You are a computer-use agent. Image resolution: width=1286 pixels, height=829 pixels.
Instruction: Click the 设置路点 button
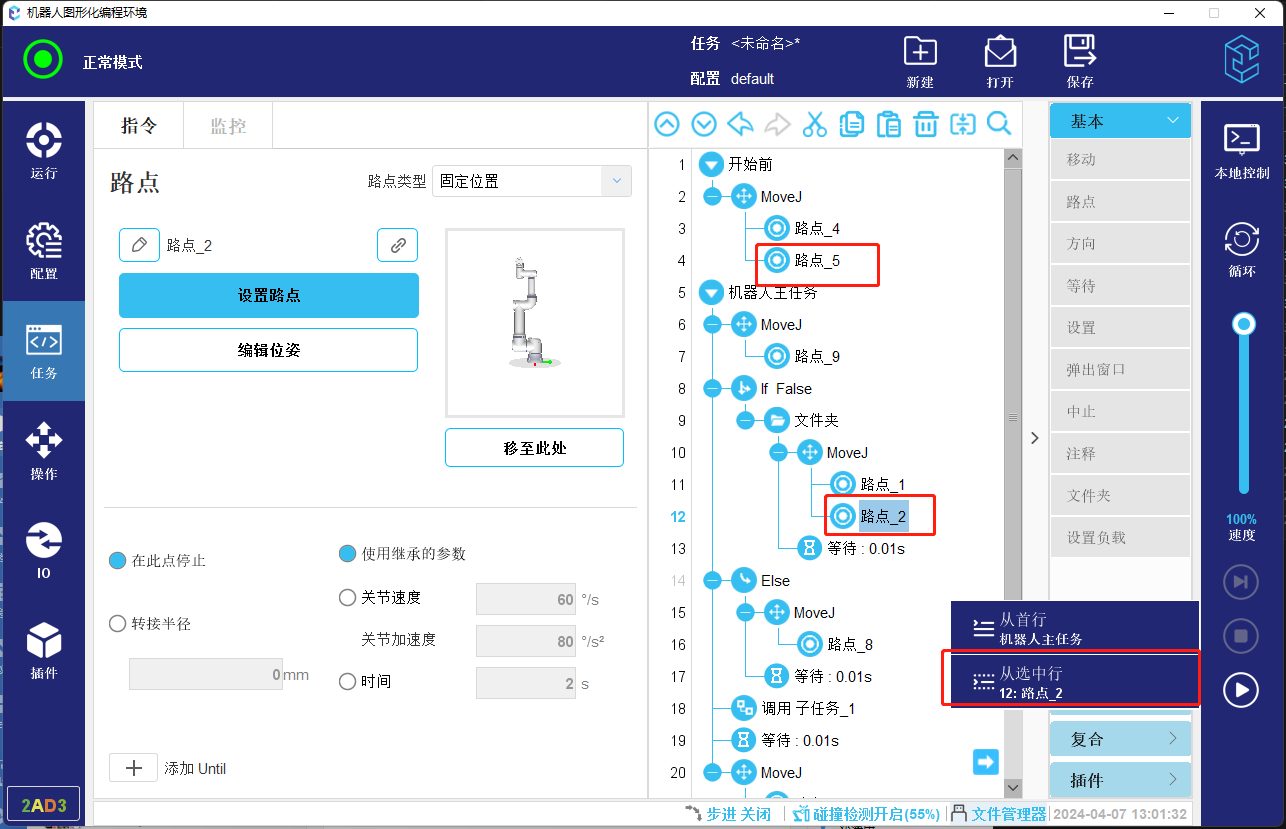pyautogui.click(x=268, y=295)
